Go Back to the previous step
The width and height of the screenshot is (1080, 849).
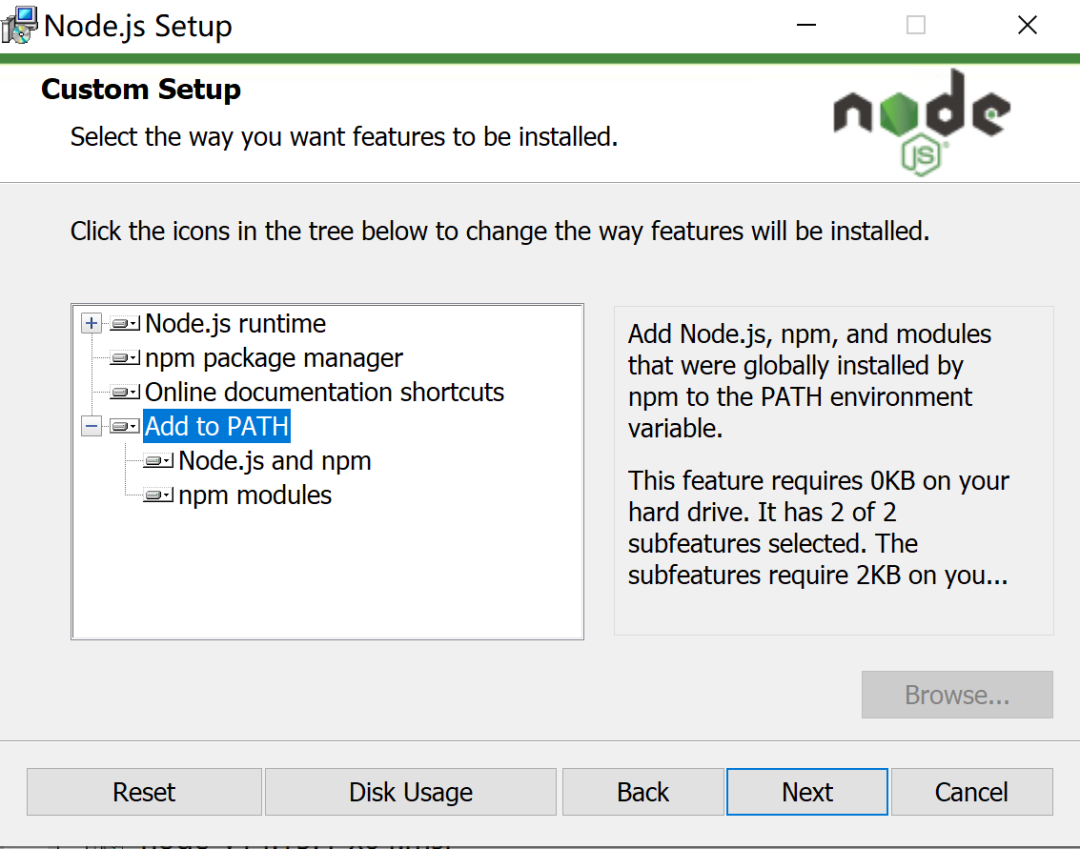click(x=643, y=792)
